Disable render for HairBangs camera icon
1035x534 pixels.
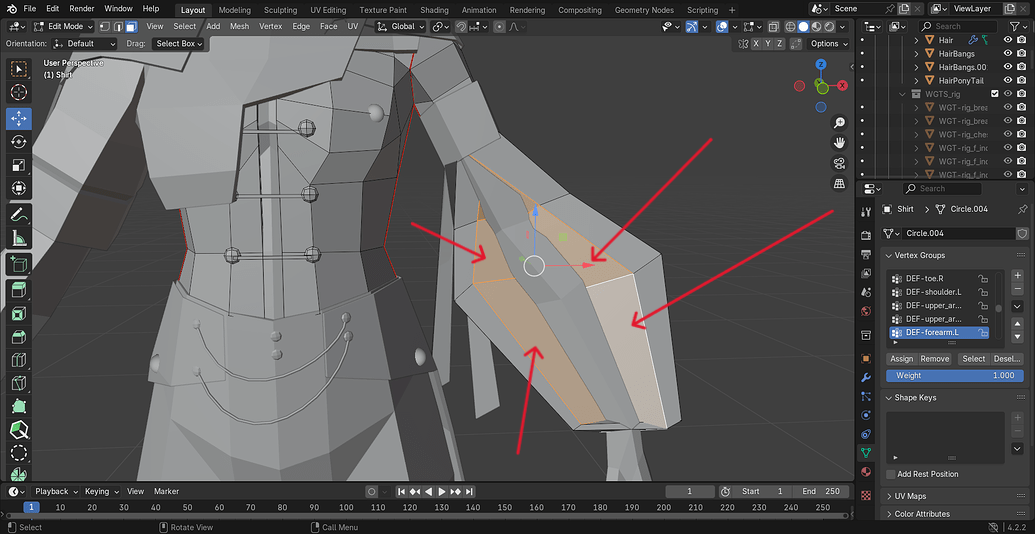coord(1021,53)
